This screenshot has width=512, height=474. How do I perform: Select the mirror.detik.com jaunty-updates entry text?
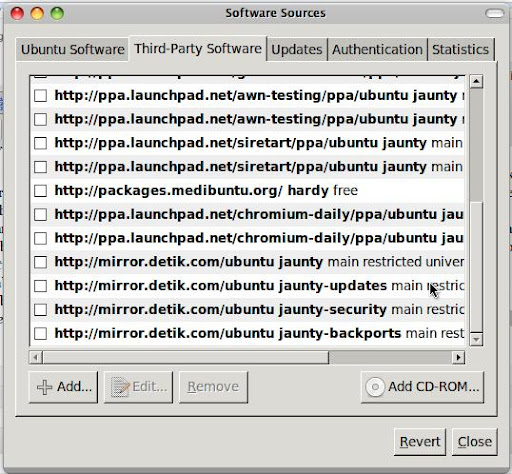pos(259,286)
